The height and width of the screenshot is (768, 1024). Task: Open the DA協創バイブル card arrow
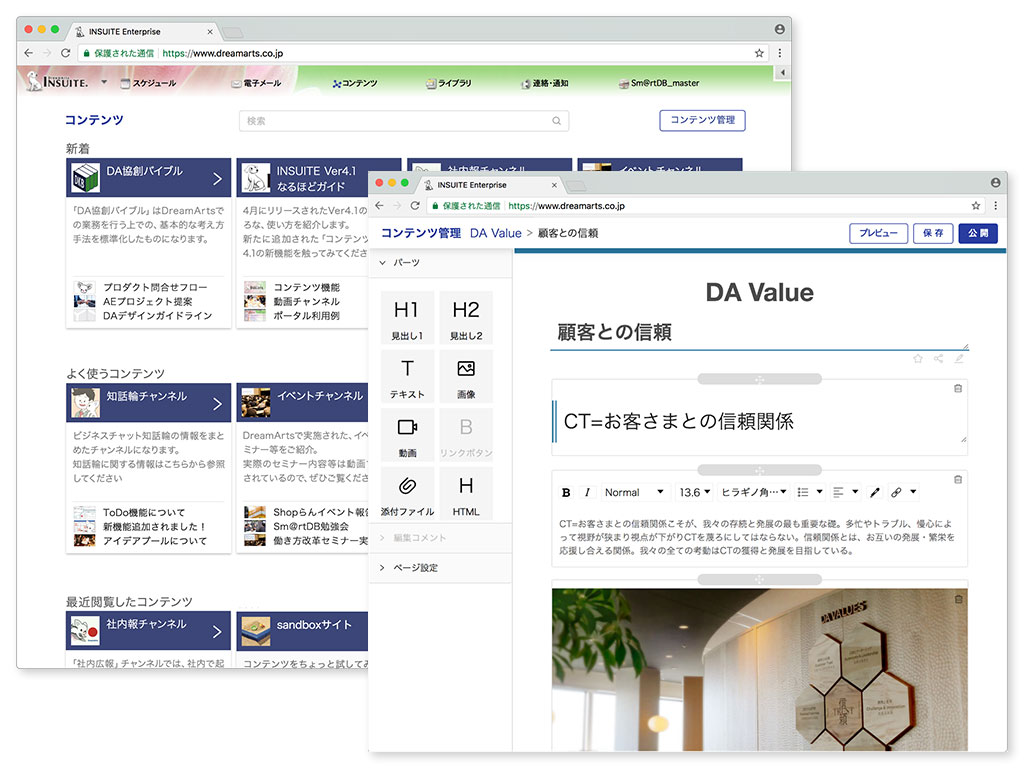point(217,178)
